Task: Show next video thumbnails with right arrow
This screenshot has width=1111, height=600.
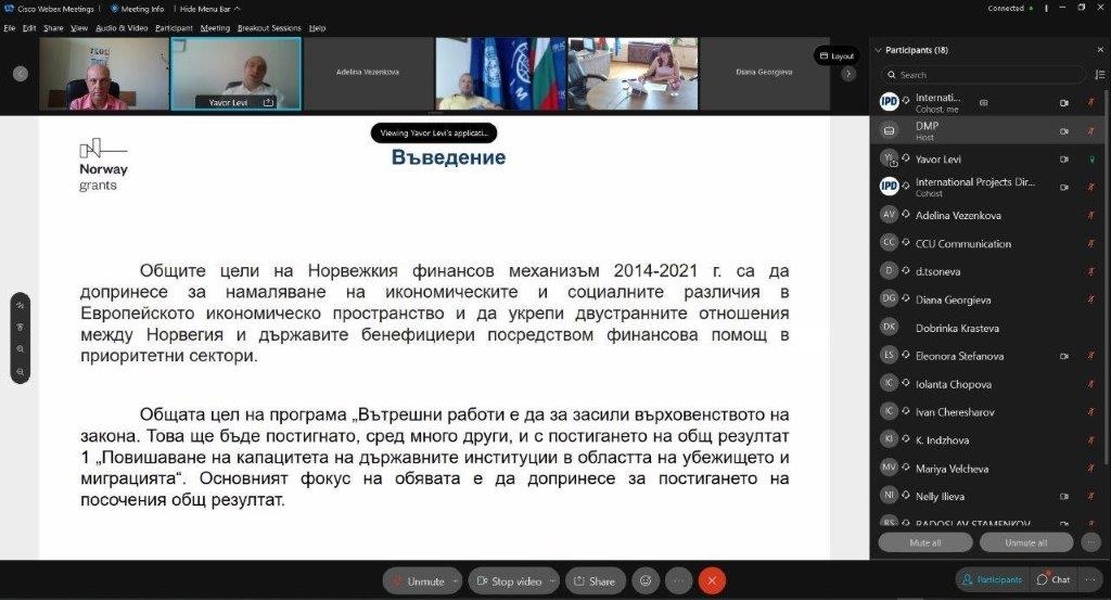Action: [849, 74]
